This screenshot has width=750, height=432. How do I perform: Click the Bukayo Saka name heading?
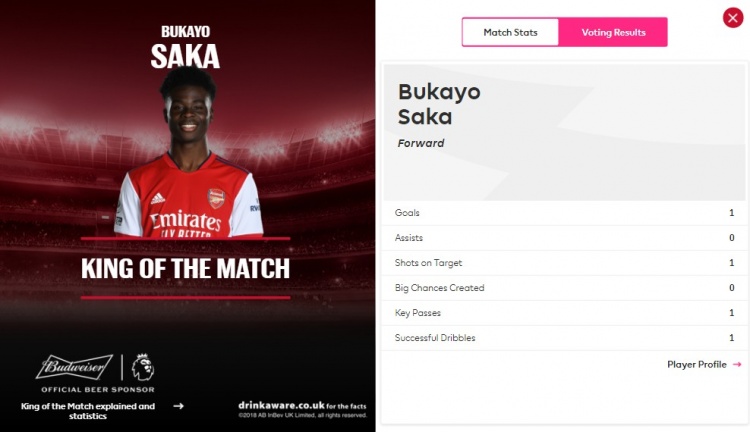439,104
